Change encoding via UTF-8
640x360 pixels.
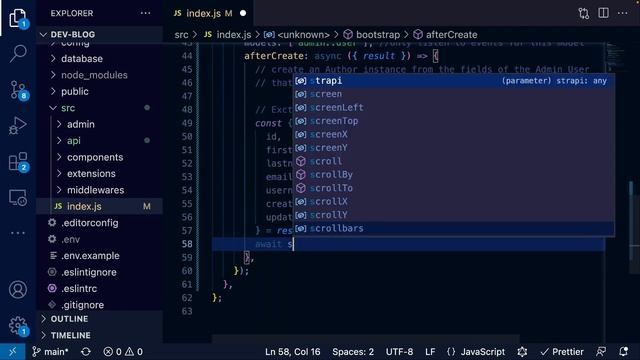pos(399,351)
